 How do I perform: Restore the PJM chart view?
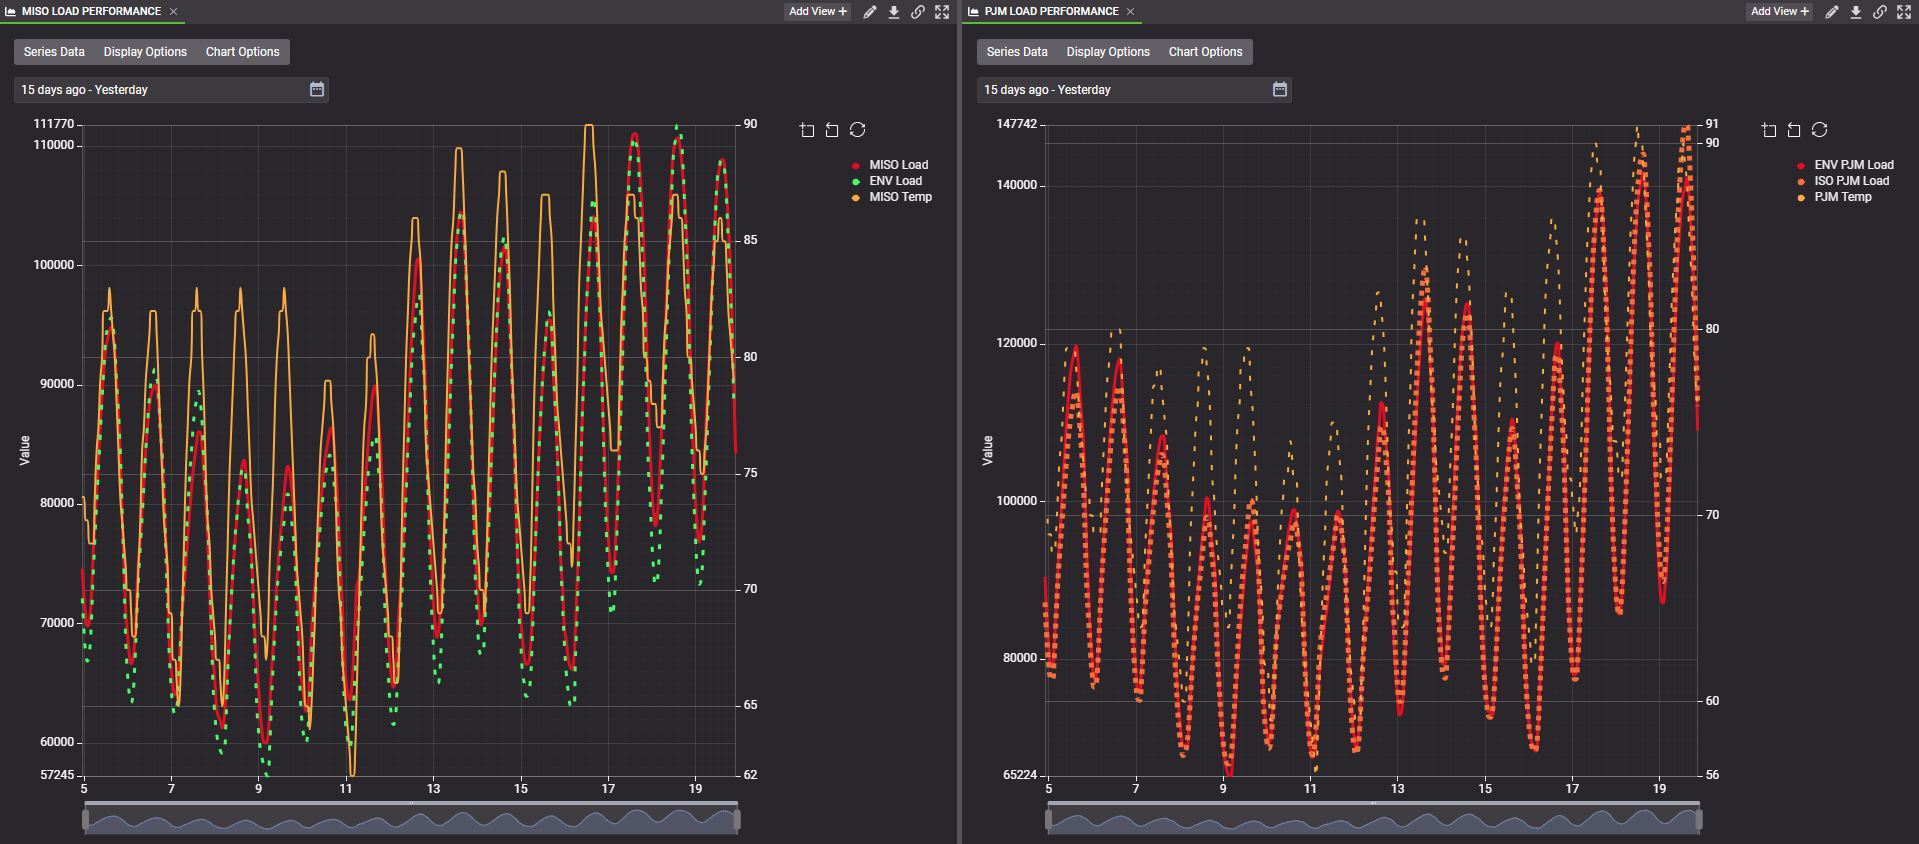coord(1819,130)
